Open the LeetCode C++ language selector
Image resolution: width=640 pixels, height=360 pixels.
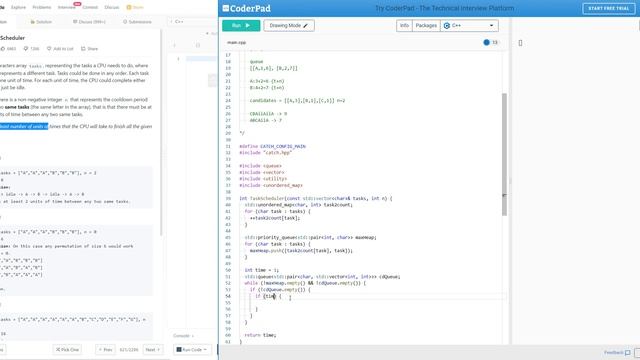(179, 22)
